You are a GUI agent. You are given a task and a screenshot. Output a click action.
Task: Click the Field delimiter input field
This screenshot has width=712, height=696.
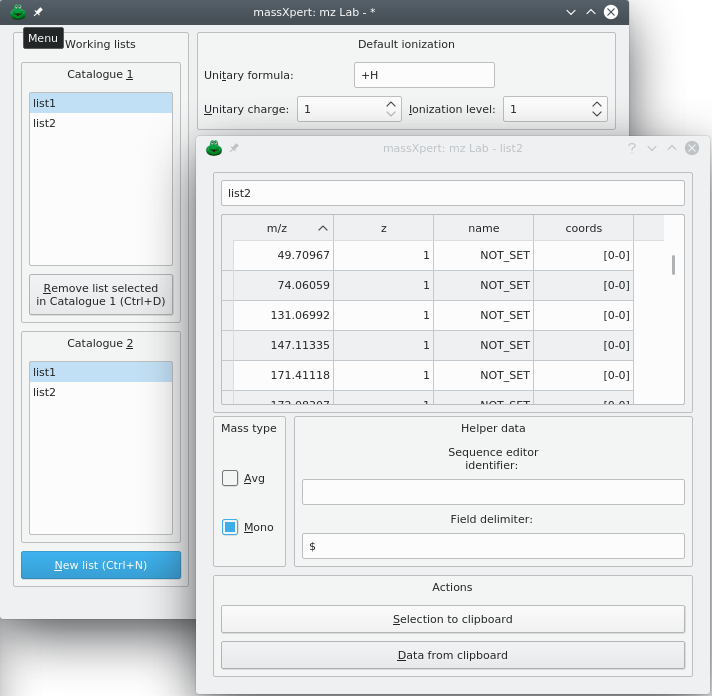pos(493,546)
